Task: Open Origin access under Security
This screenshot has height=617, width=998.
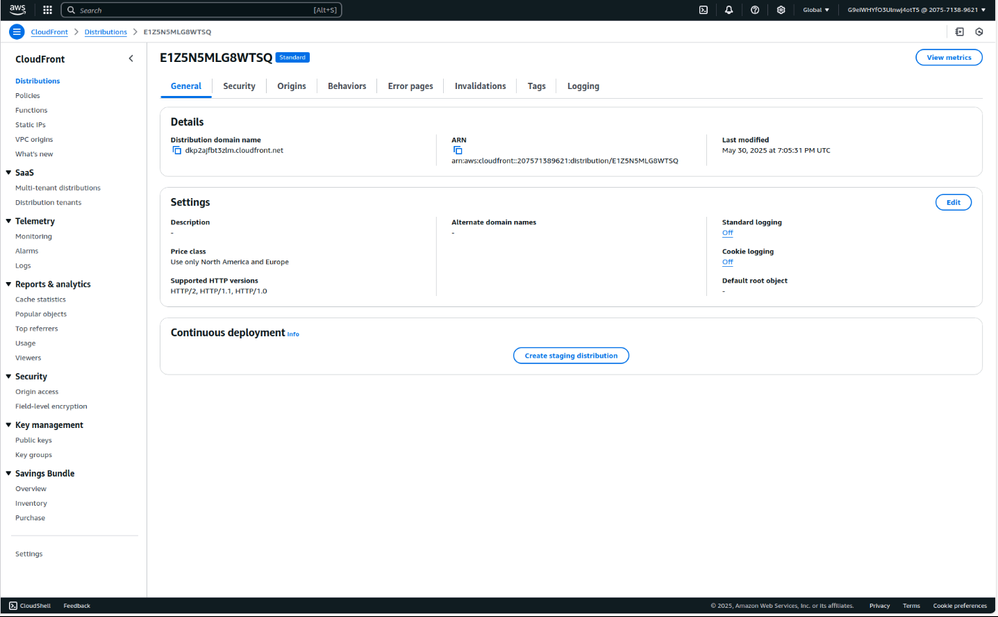Action: pyautogui.click(x=37, y=392)
